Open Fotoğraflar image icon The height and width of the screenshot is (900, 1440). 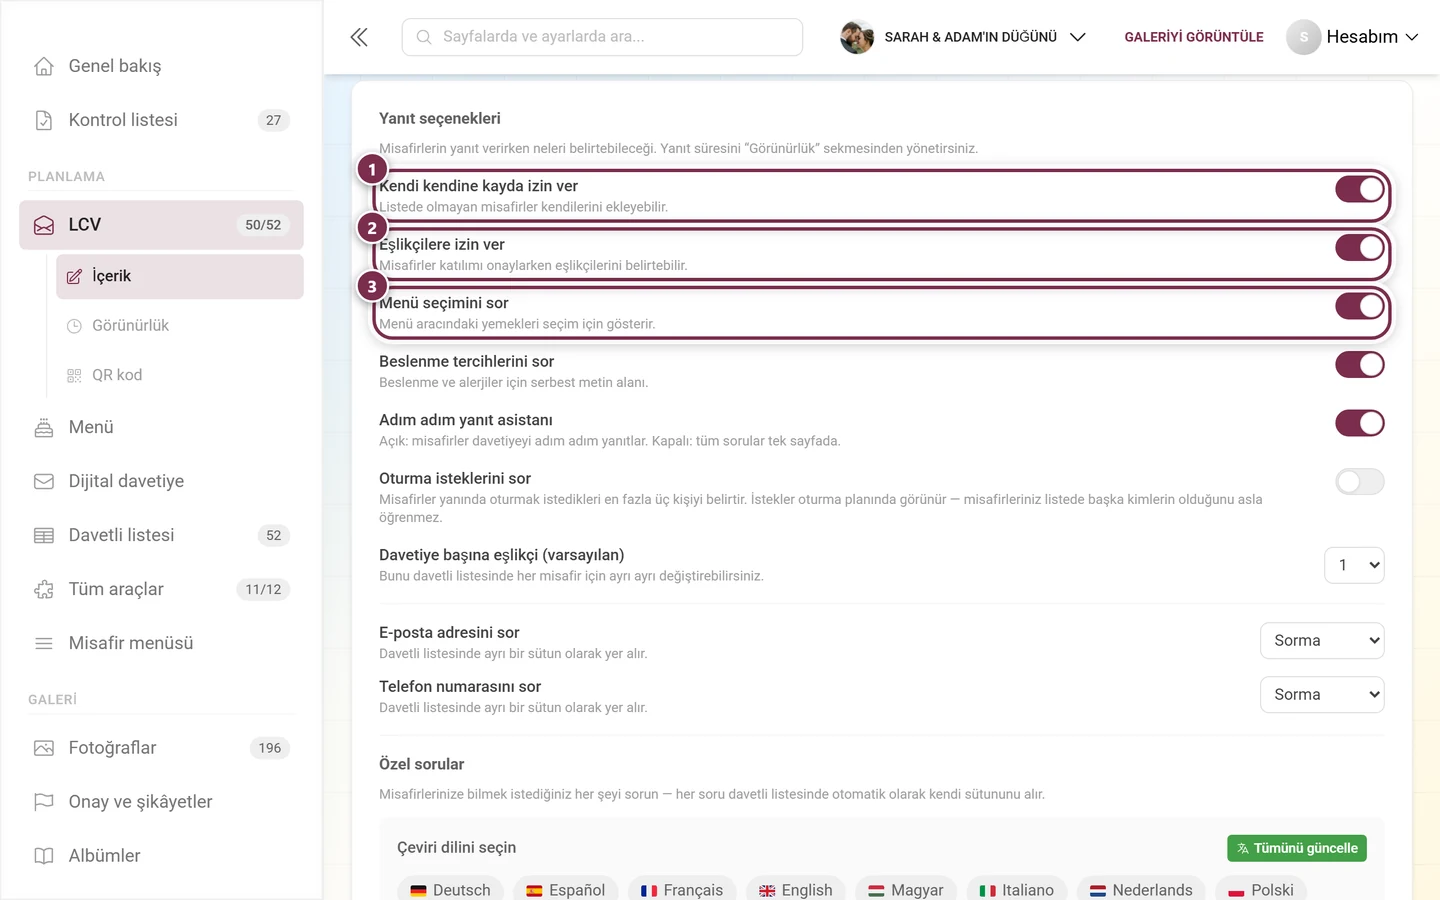click(x=44, y=748)
